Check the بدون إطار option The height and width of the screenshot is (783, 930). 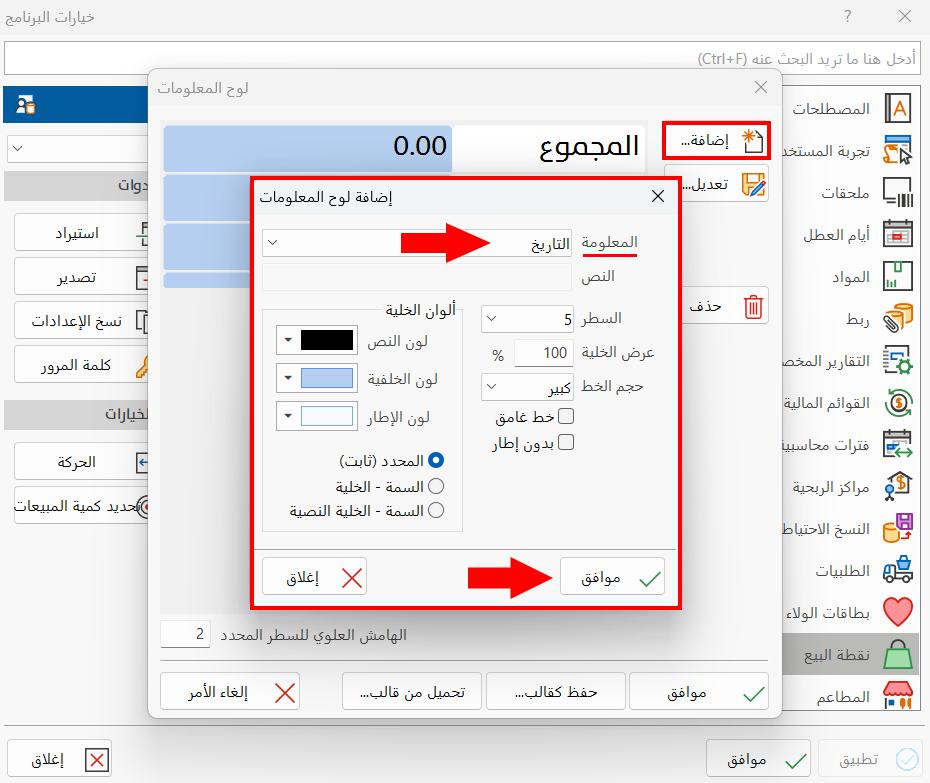coord(566,441)
